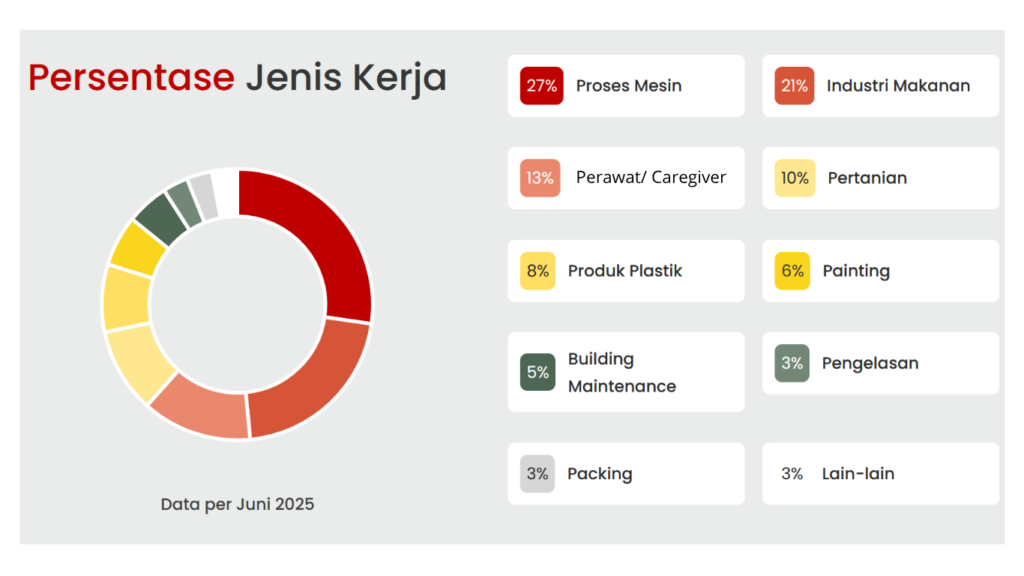Select the dark green donut chart segment

click(158, 216)
